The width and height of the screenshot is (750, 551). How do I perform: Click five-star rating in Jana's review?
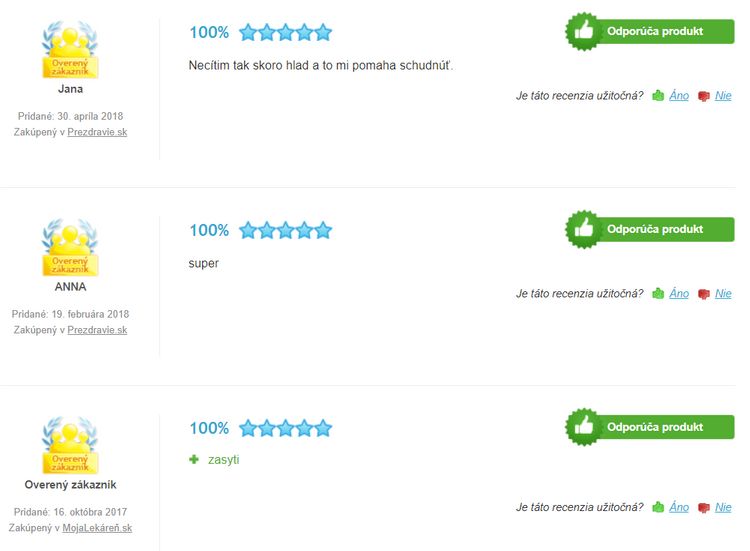pos(285,32)
